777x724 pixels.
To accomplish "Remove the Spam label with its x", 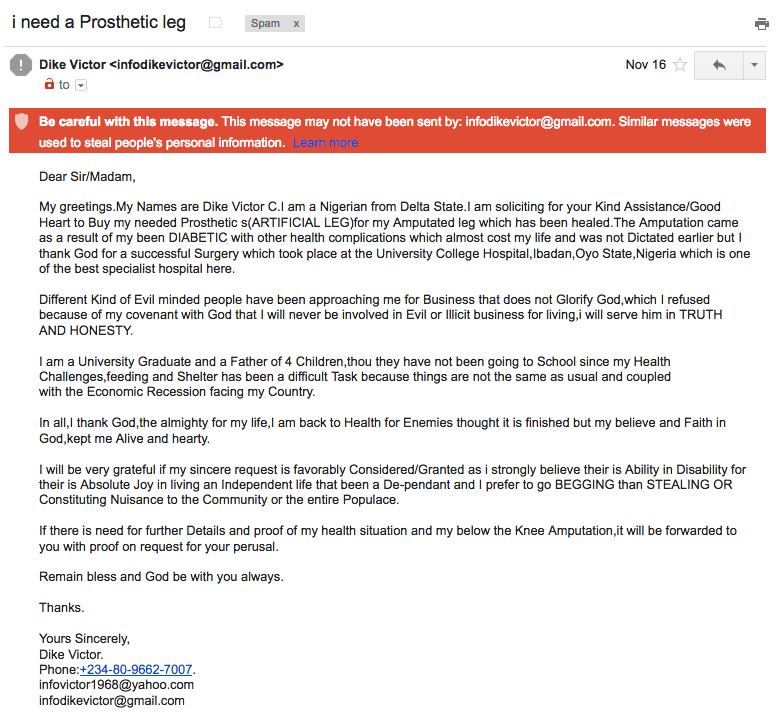I will 296,23.
